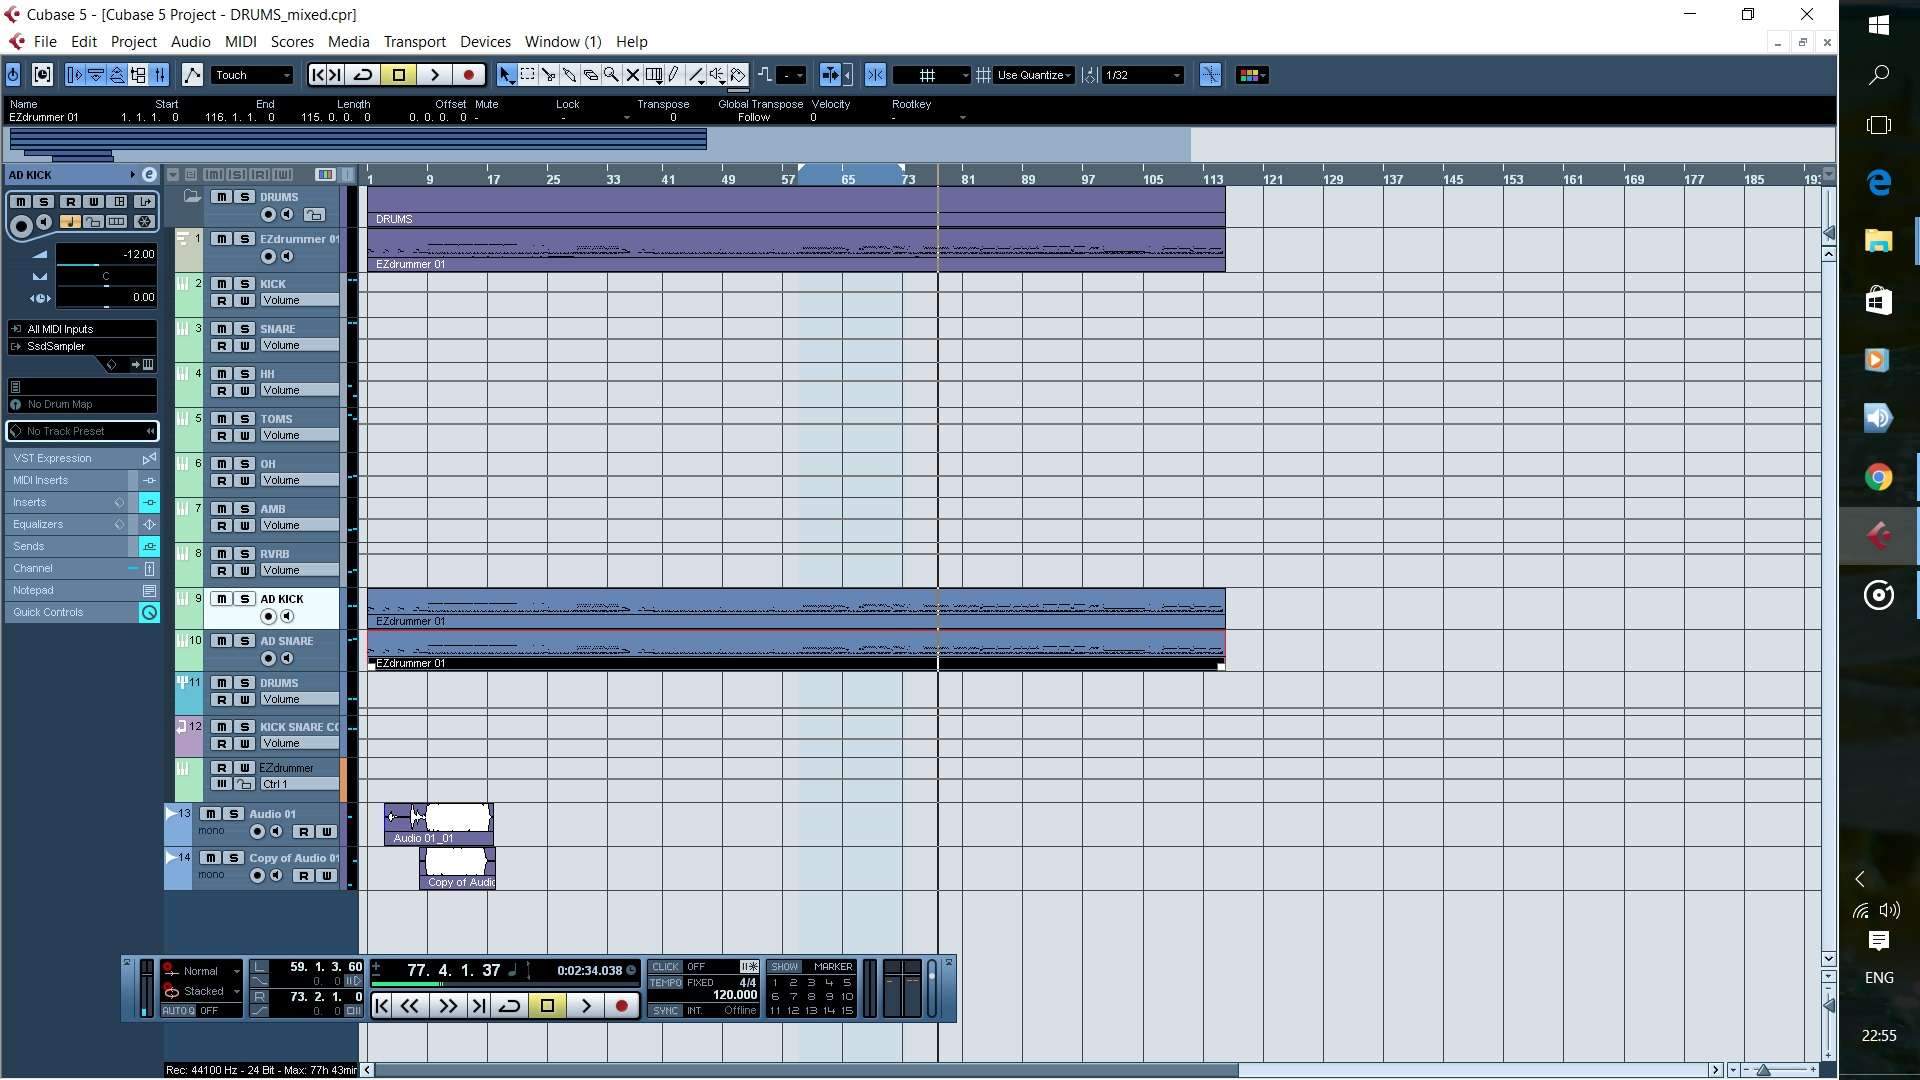Select the Erase tool in toolbar
Viewport: 1920px width, 1080px height.
pyautogui.click(x=590, y=75)
